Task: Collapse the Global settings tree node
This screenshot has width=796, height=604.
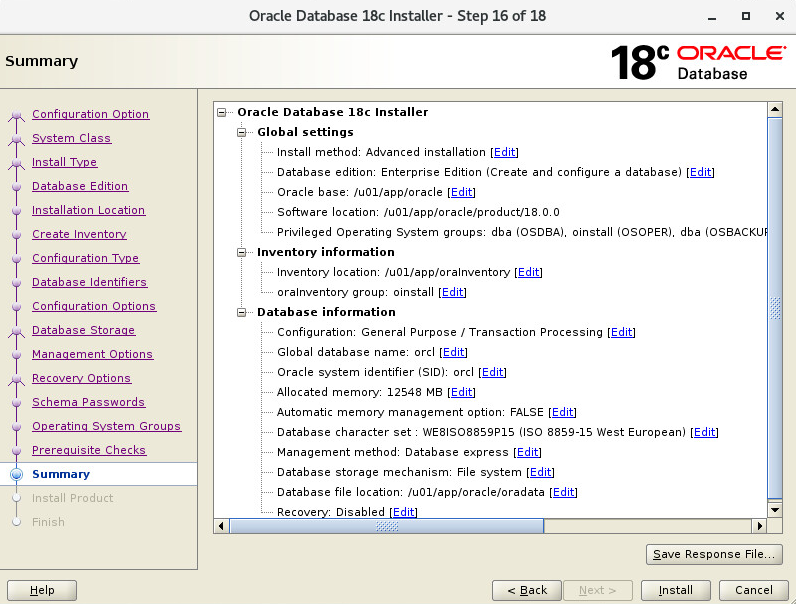Action: (242, 132)
